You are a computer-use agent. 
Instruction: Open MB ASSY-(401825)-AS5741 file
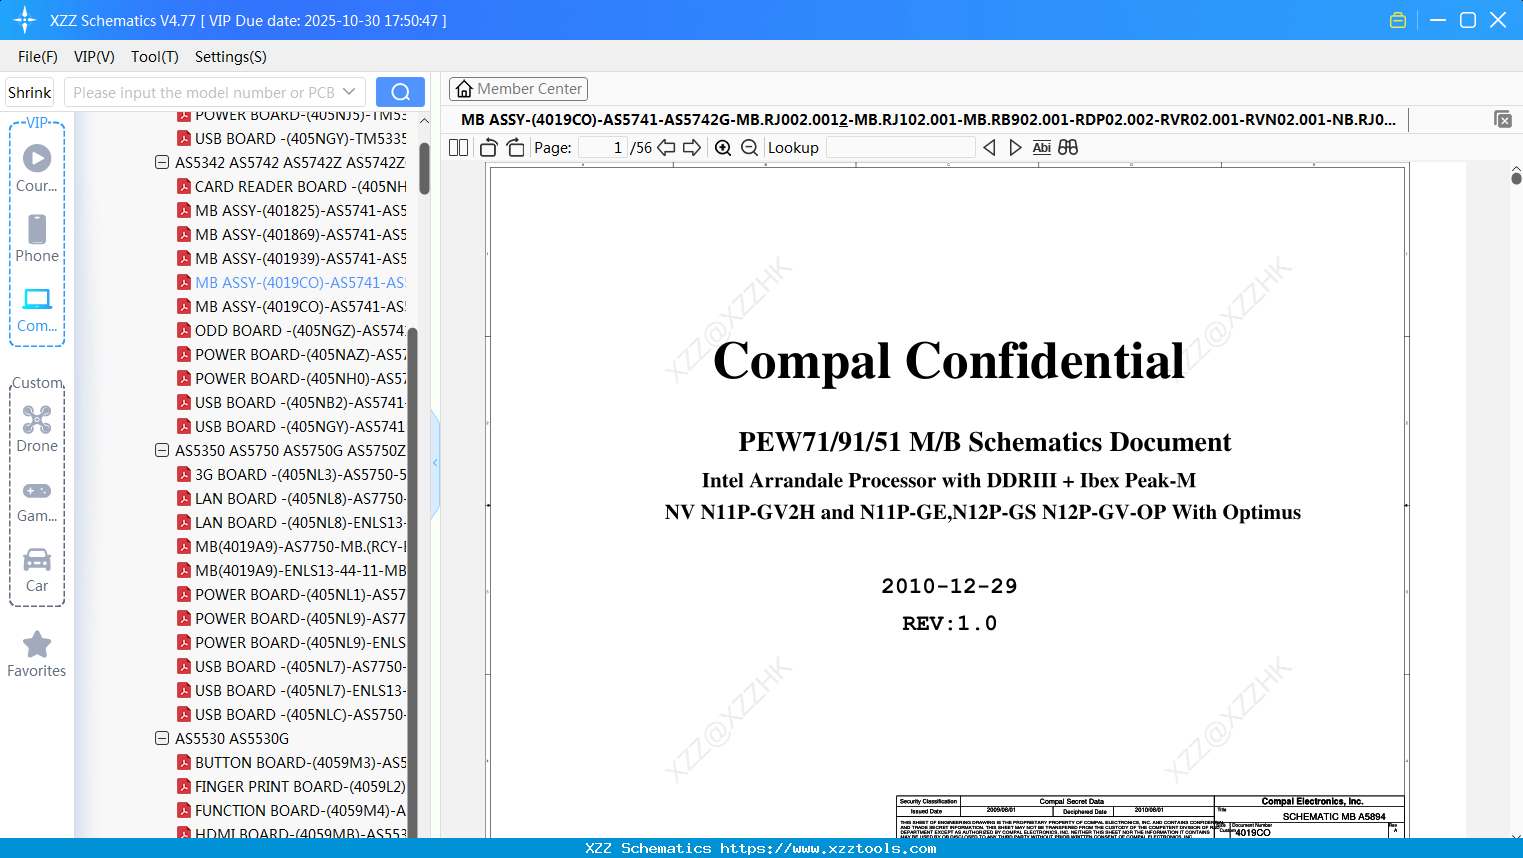coord(292,210)
